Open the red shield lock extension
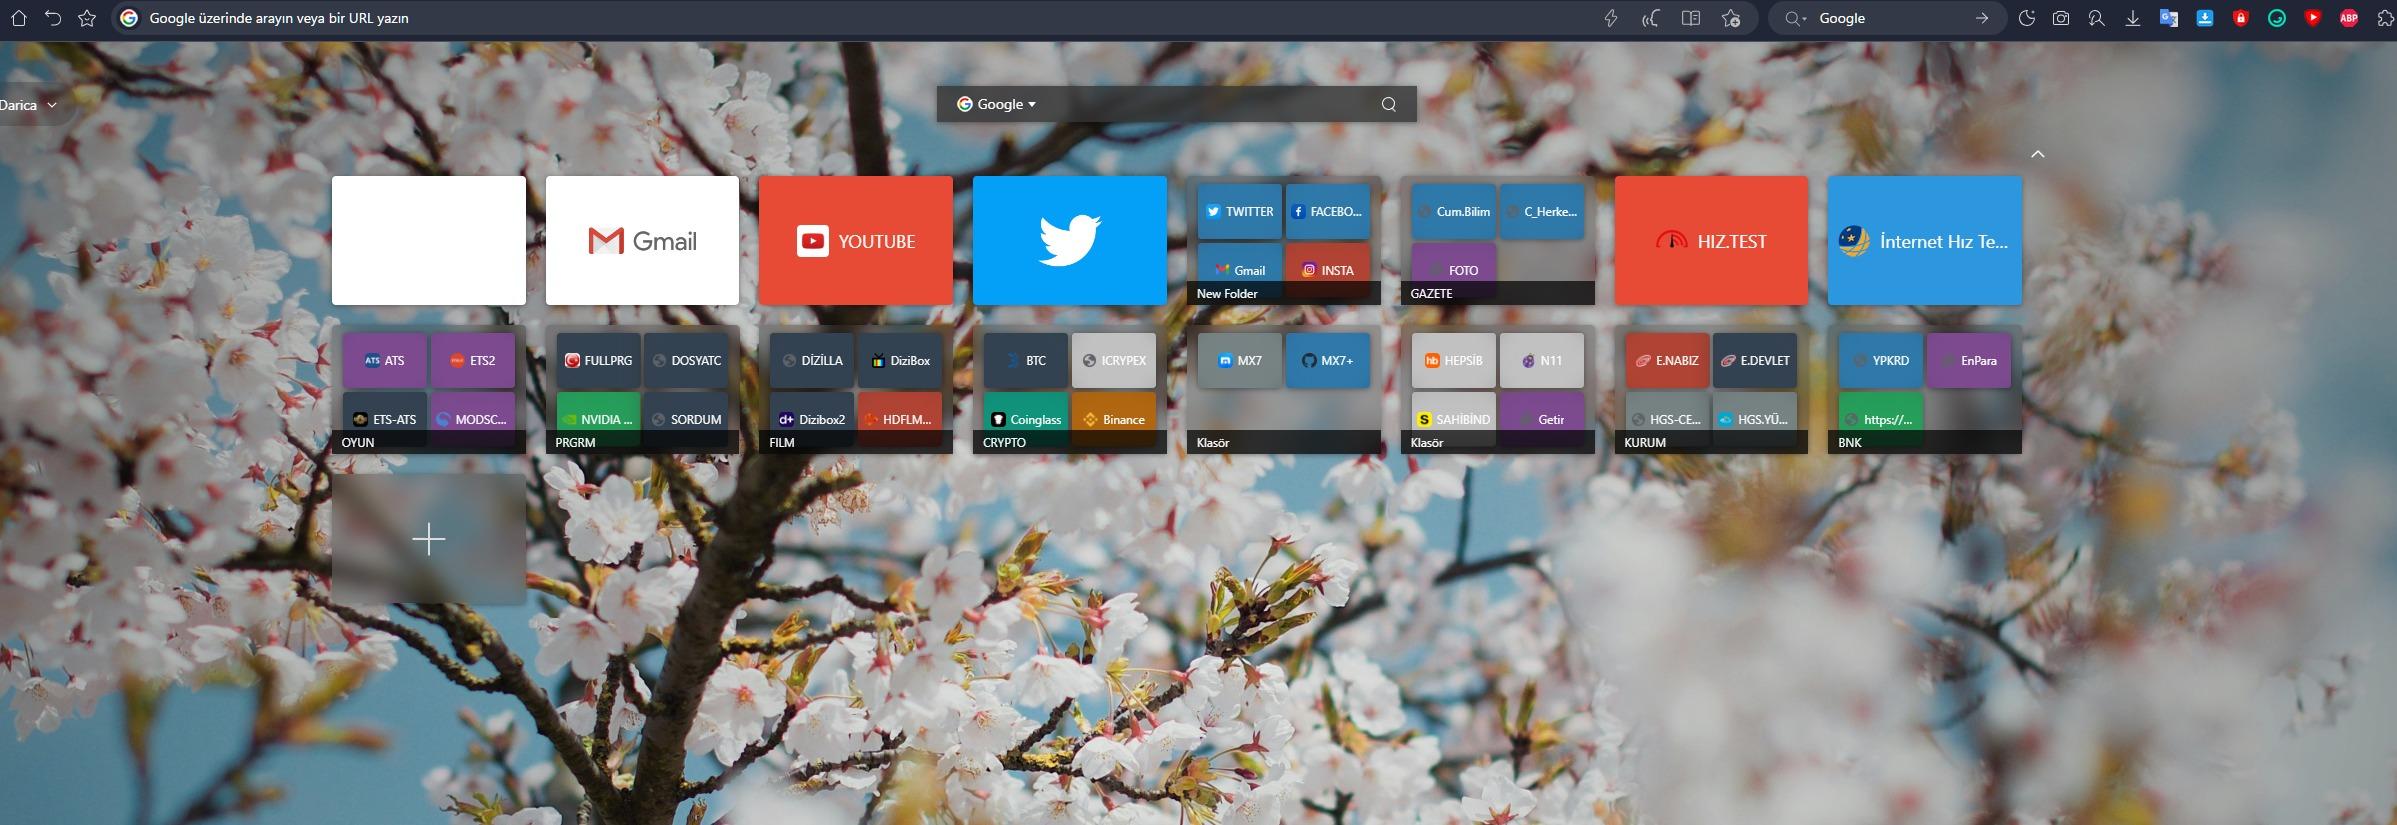 [x=2241, y=18]
